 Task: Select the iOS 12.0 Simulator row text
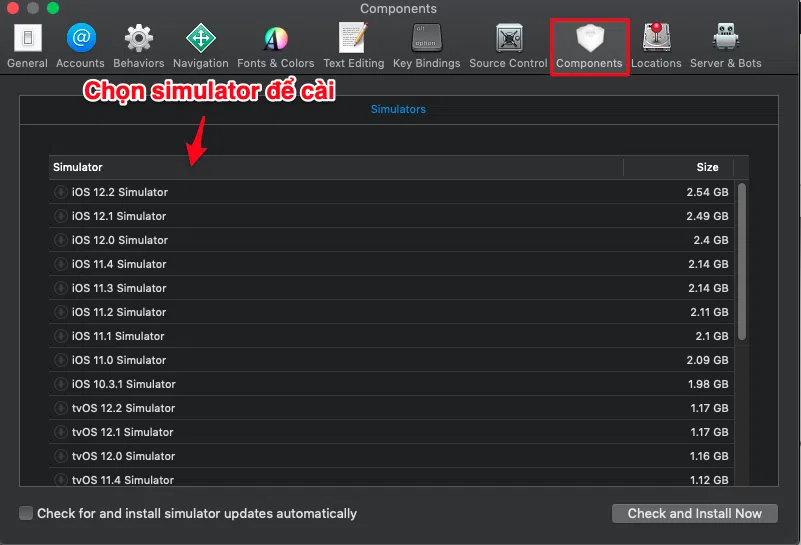(120, 240)
